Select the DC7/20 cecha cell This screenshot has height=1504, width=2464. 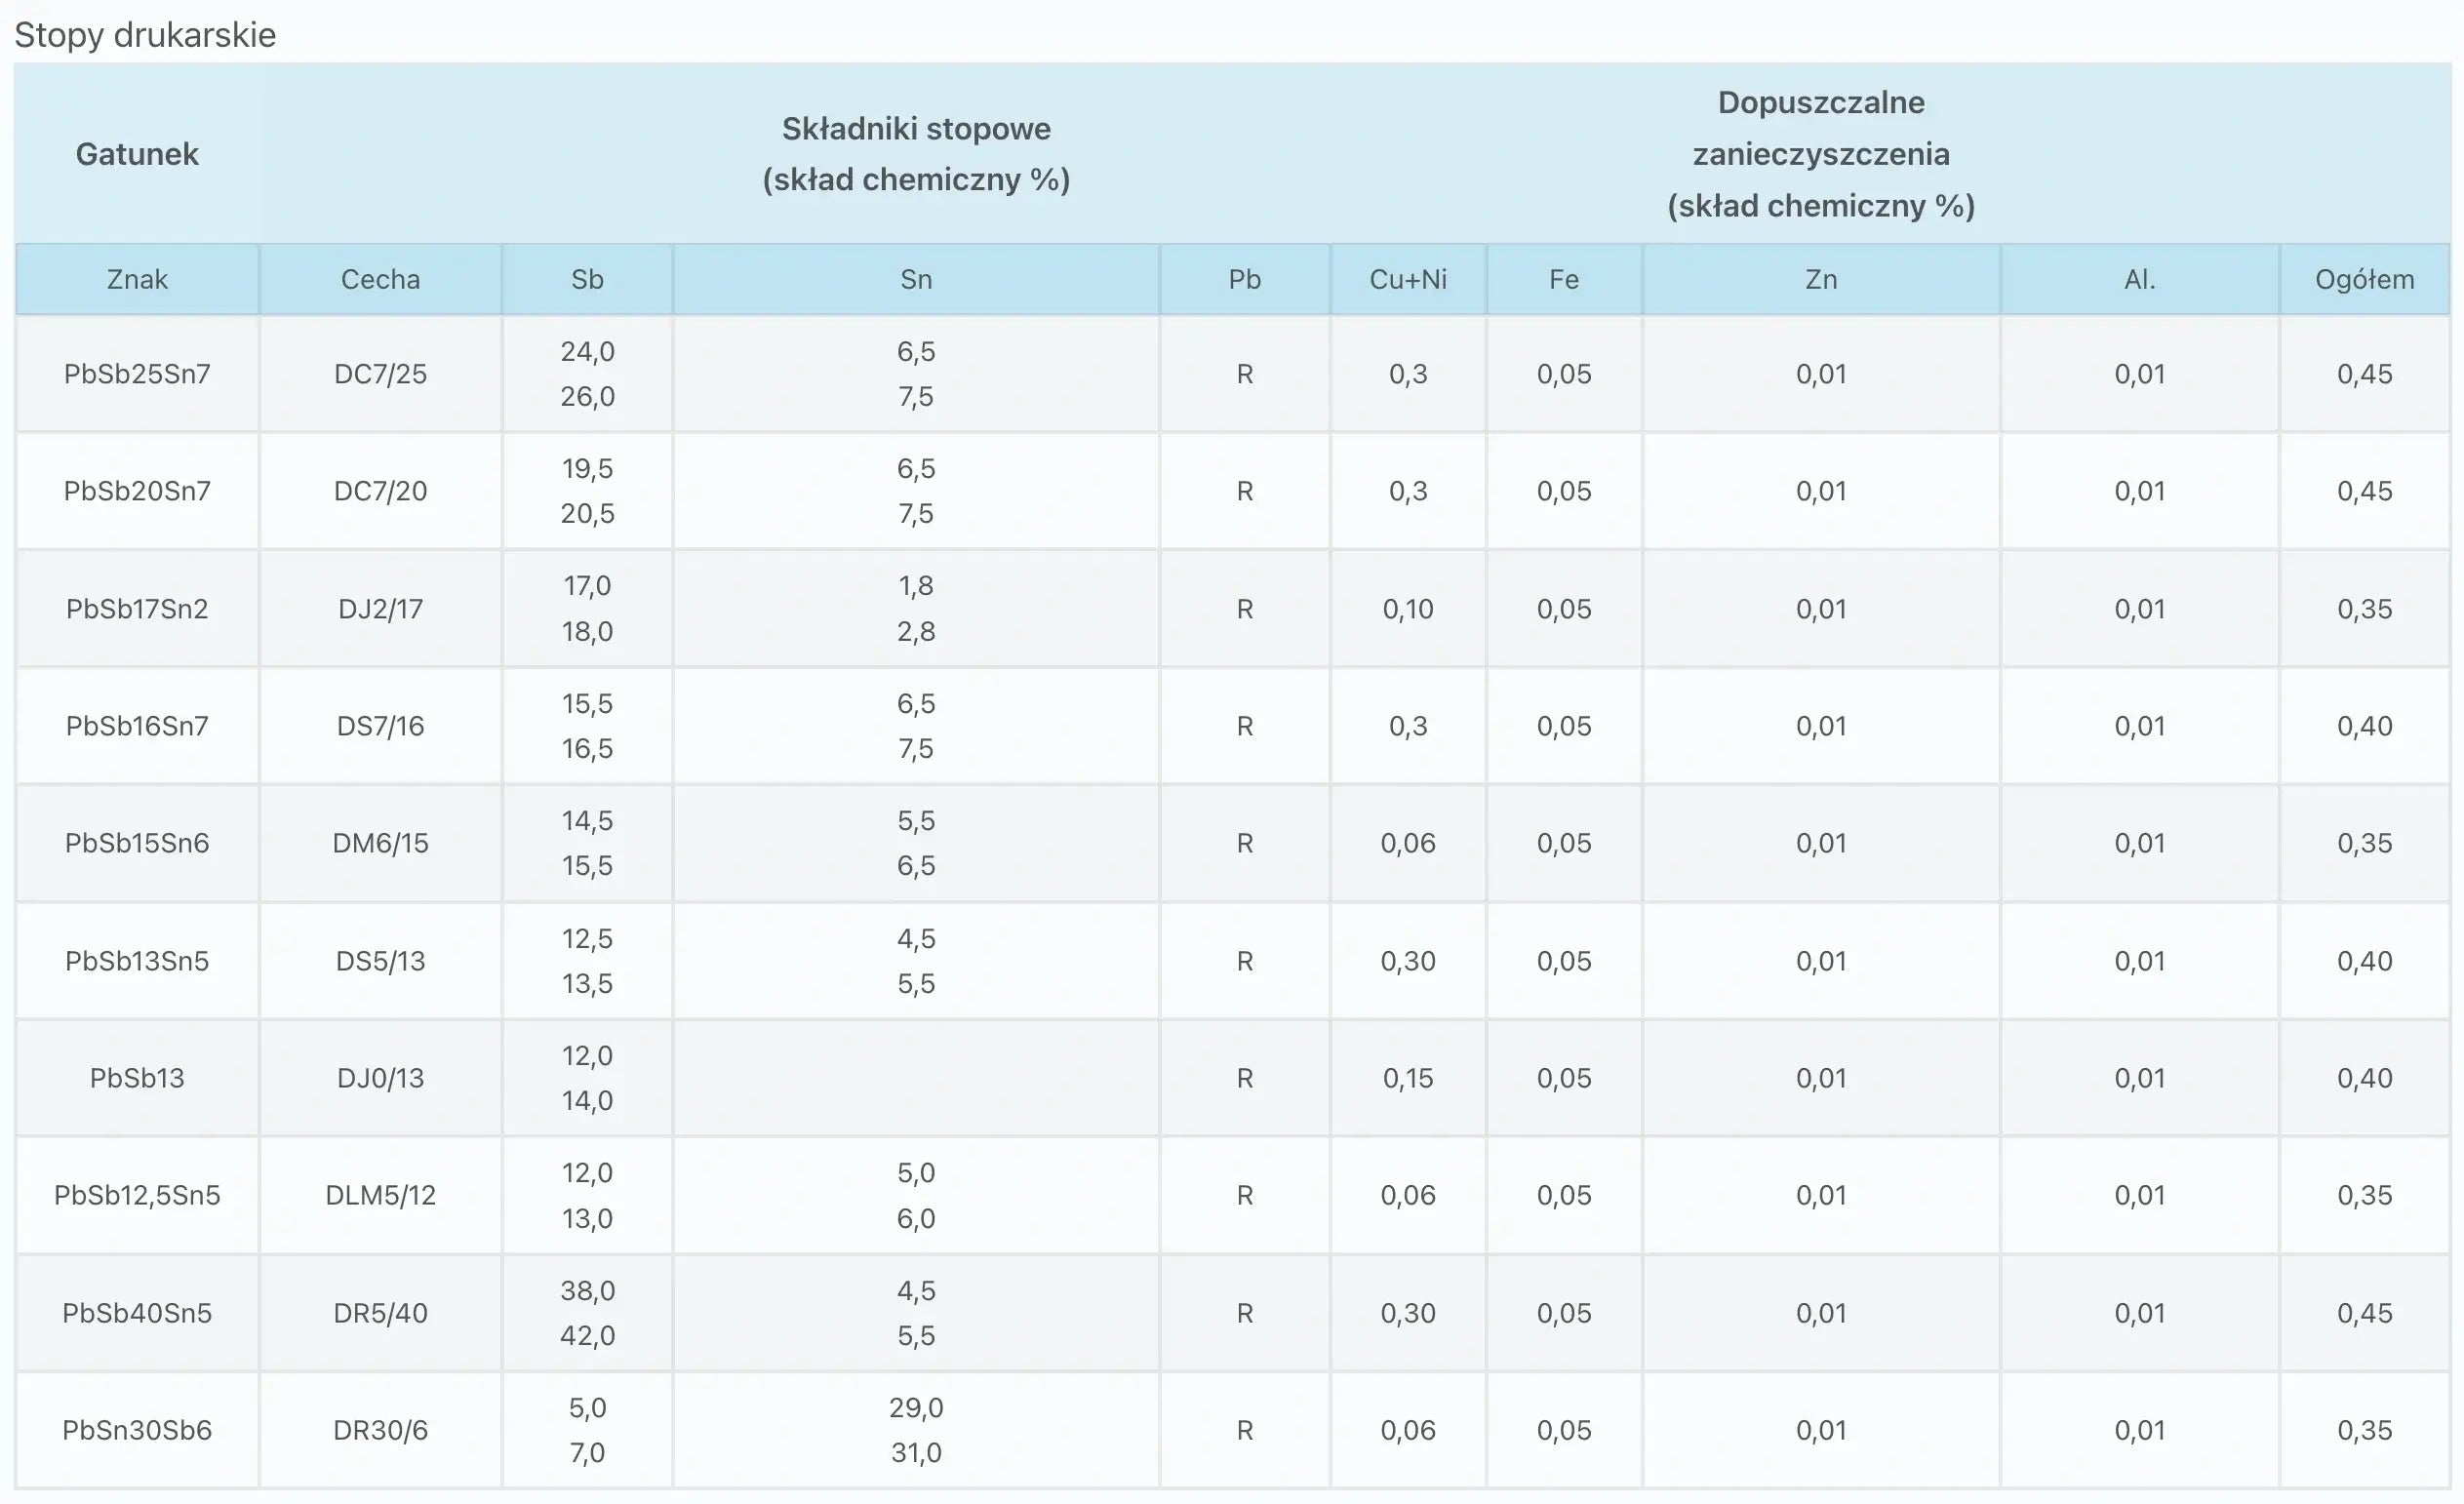coord(380,491)
